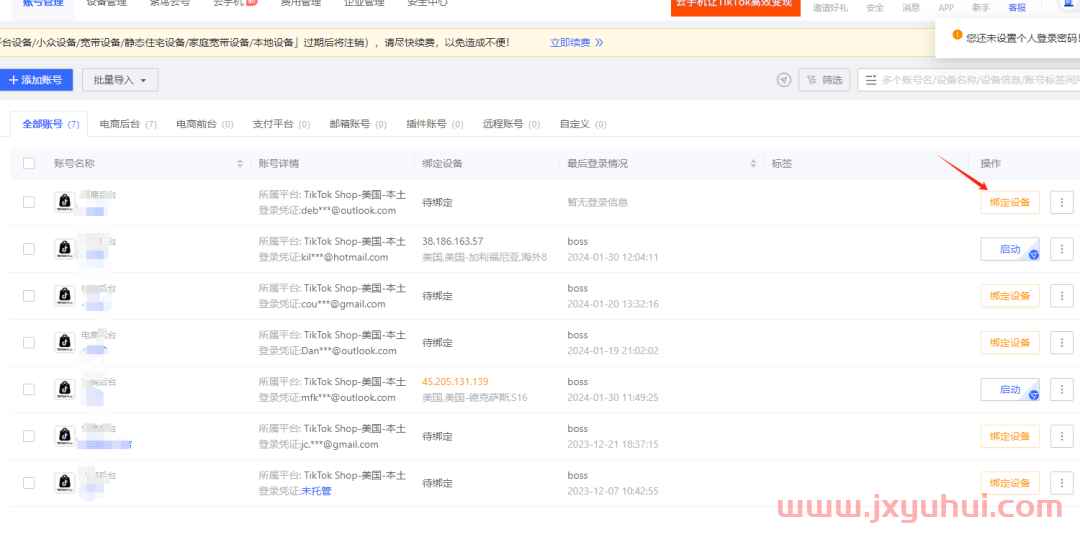Click the TikTok Shop icon in the kil***@hotmail.com row
Image resolution: width=1080 pixels, height=537 pixels.
(65, 249)
